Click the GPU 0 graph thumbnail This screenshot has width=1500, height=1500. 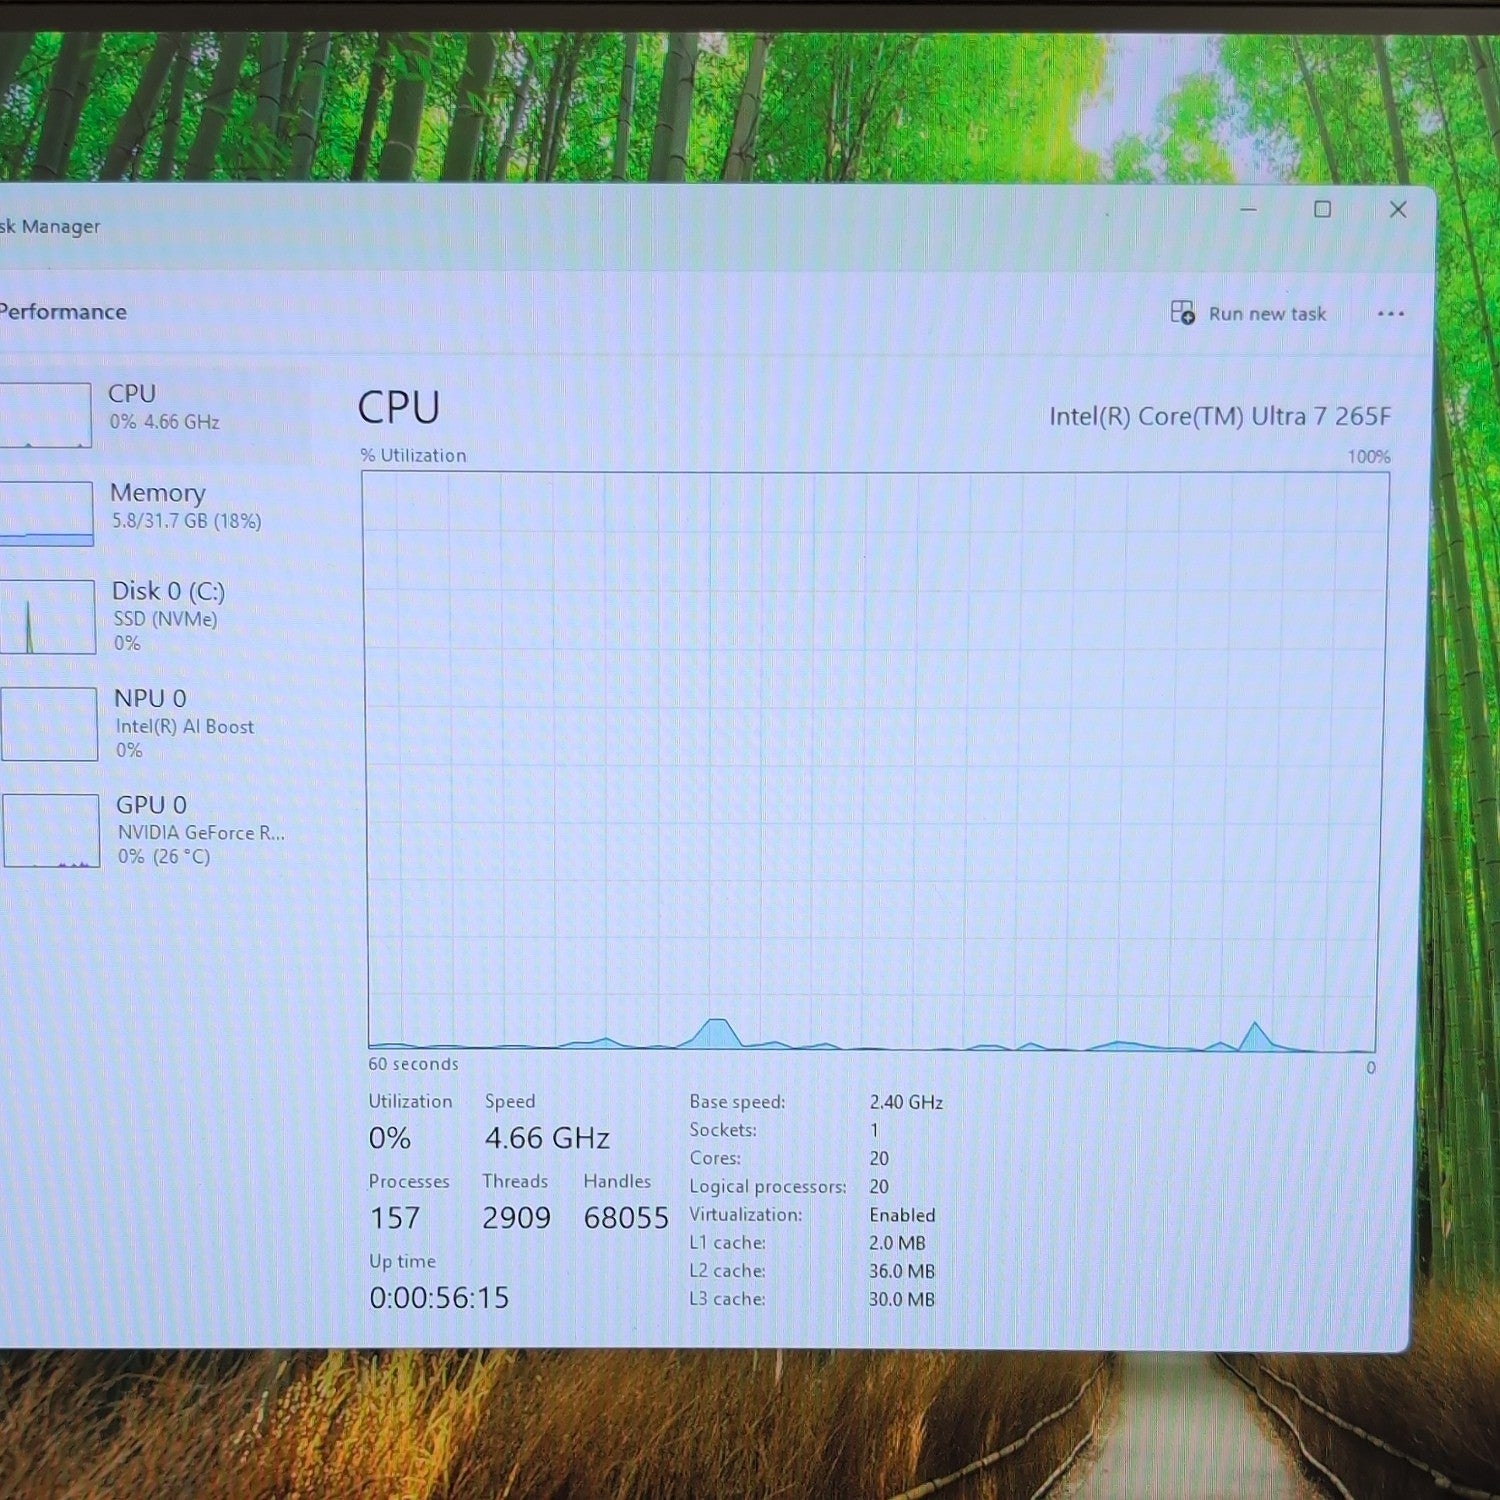[x=51, y=831]
